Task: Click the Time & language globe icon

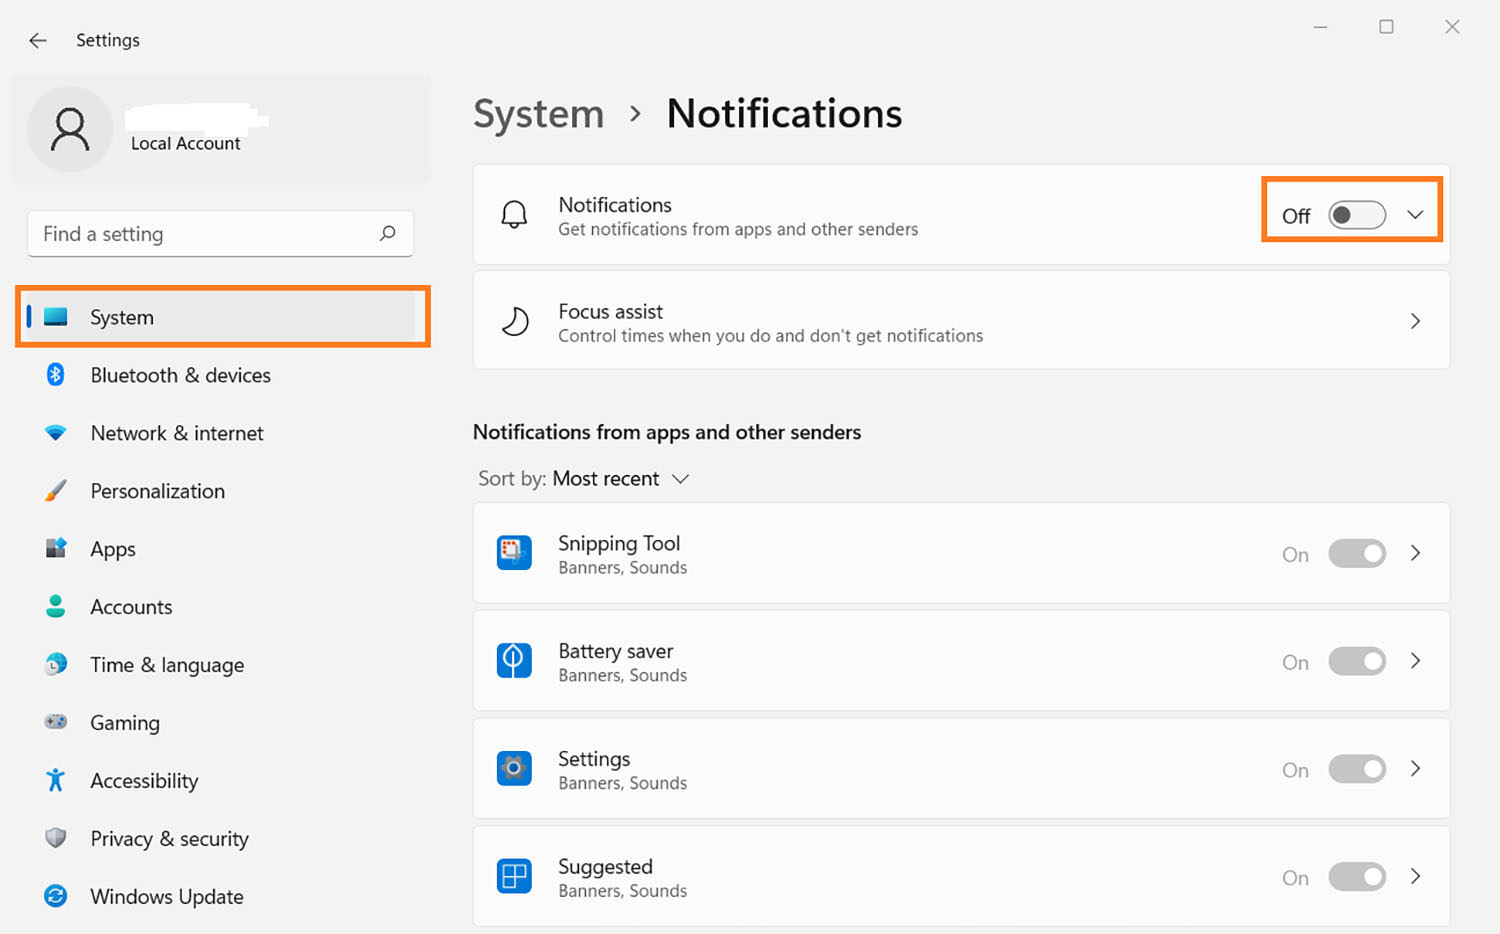Action: pos(56,665)
